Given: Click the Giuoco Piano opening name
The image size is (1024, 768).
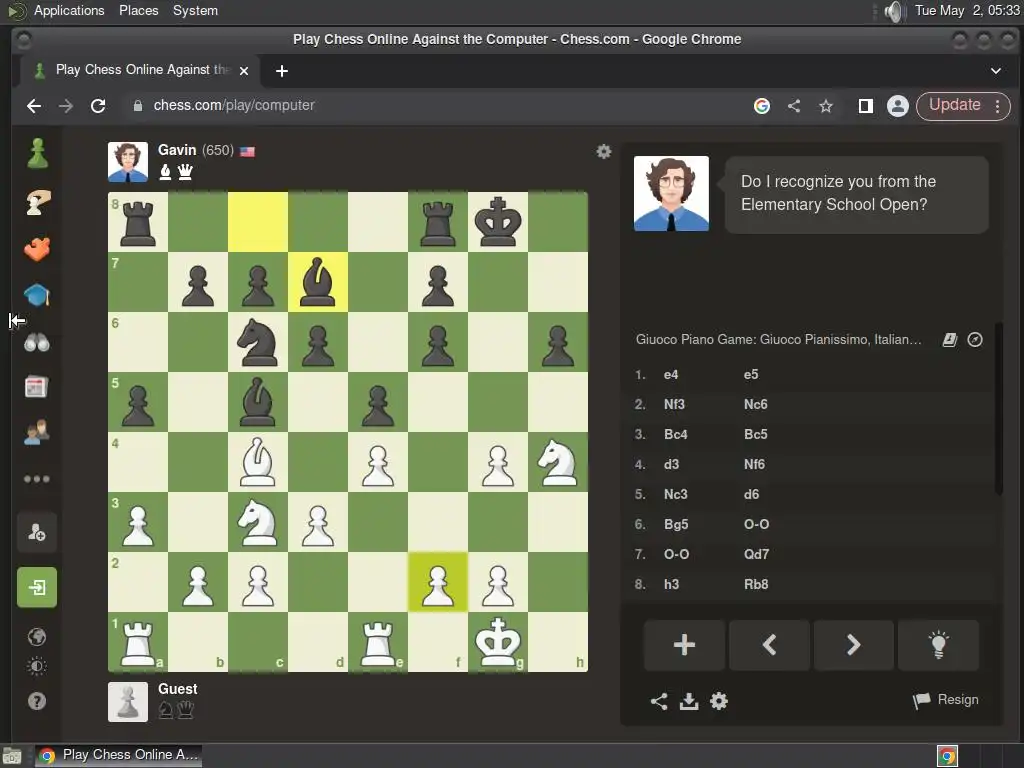Looking at the screenshot, I should pos(778,340).
